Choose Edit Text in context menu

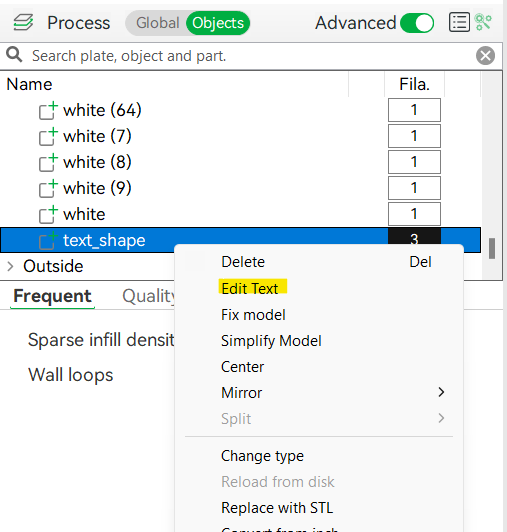[319, 288]
